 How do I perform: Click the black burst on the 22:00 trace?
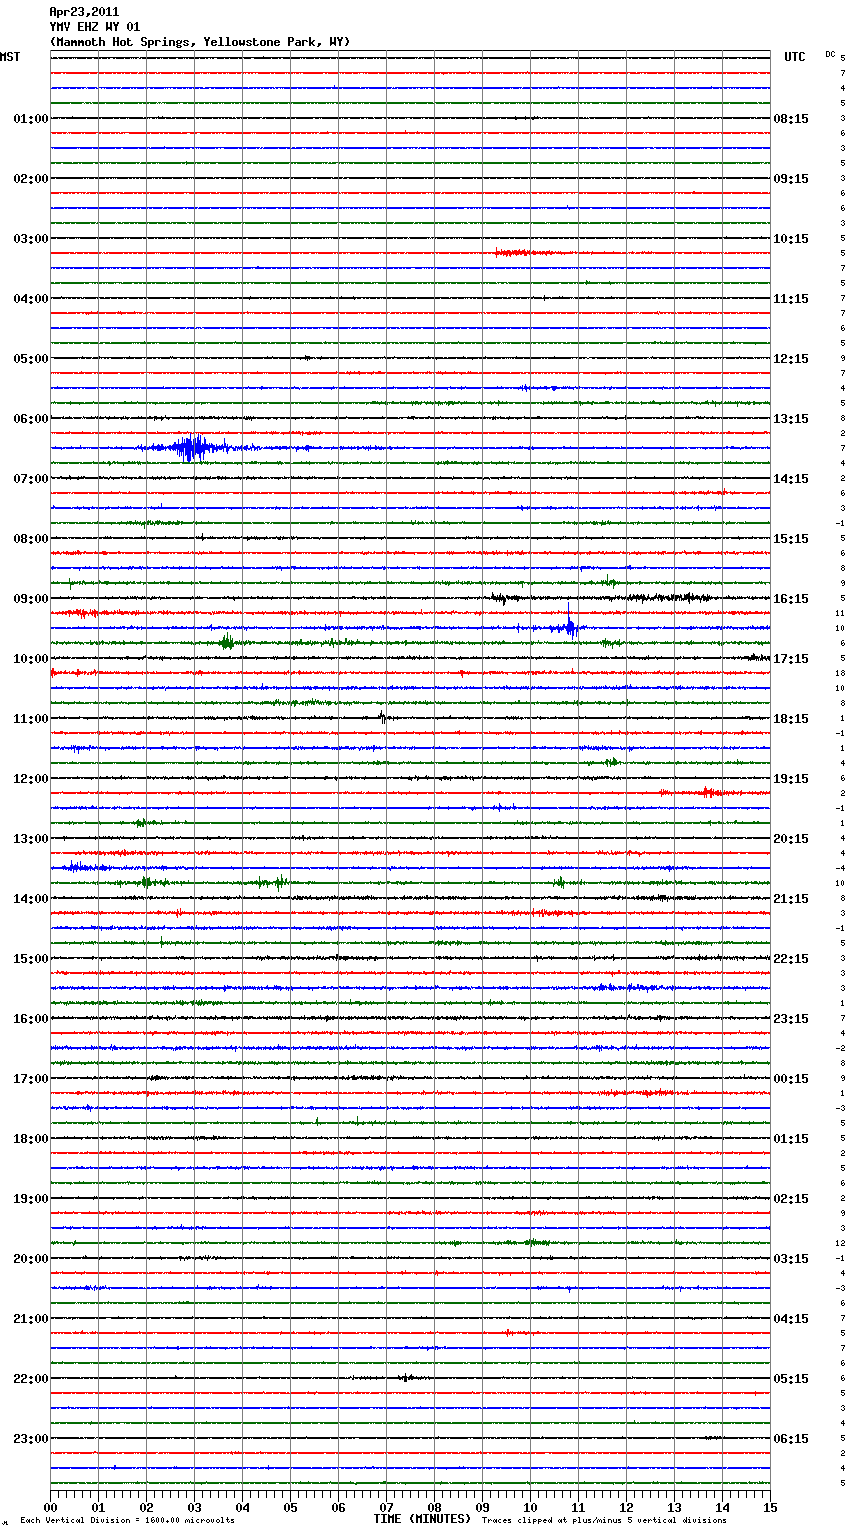(x=406, y=1378)
